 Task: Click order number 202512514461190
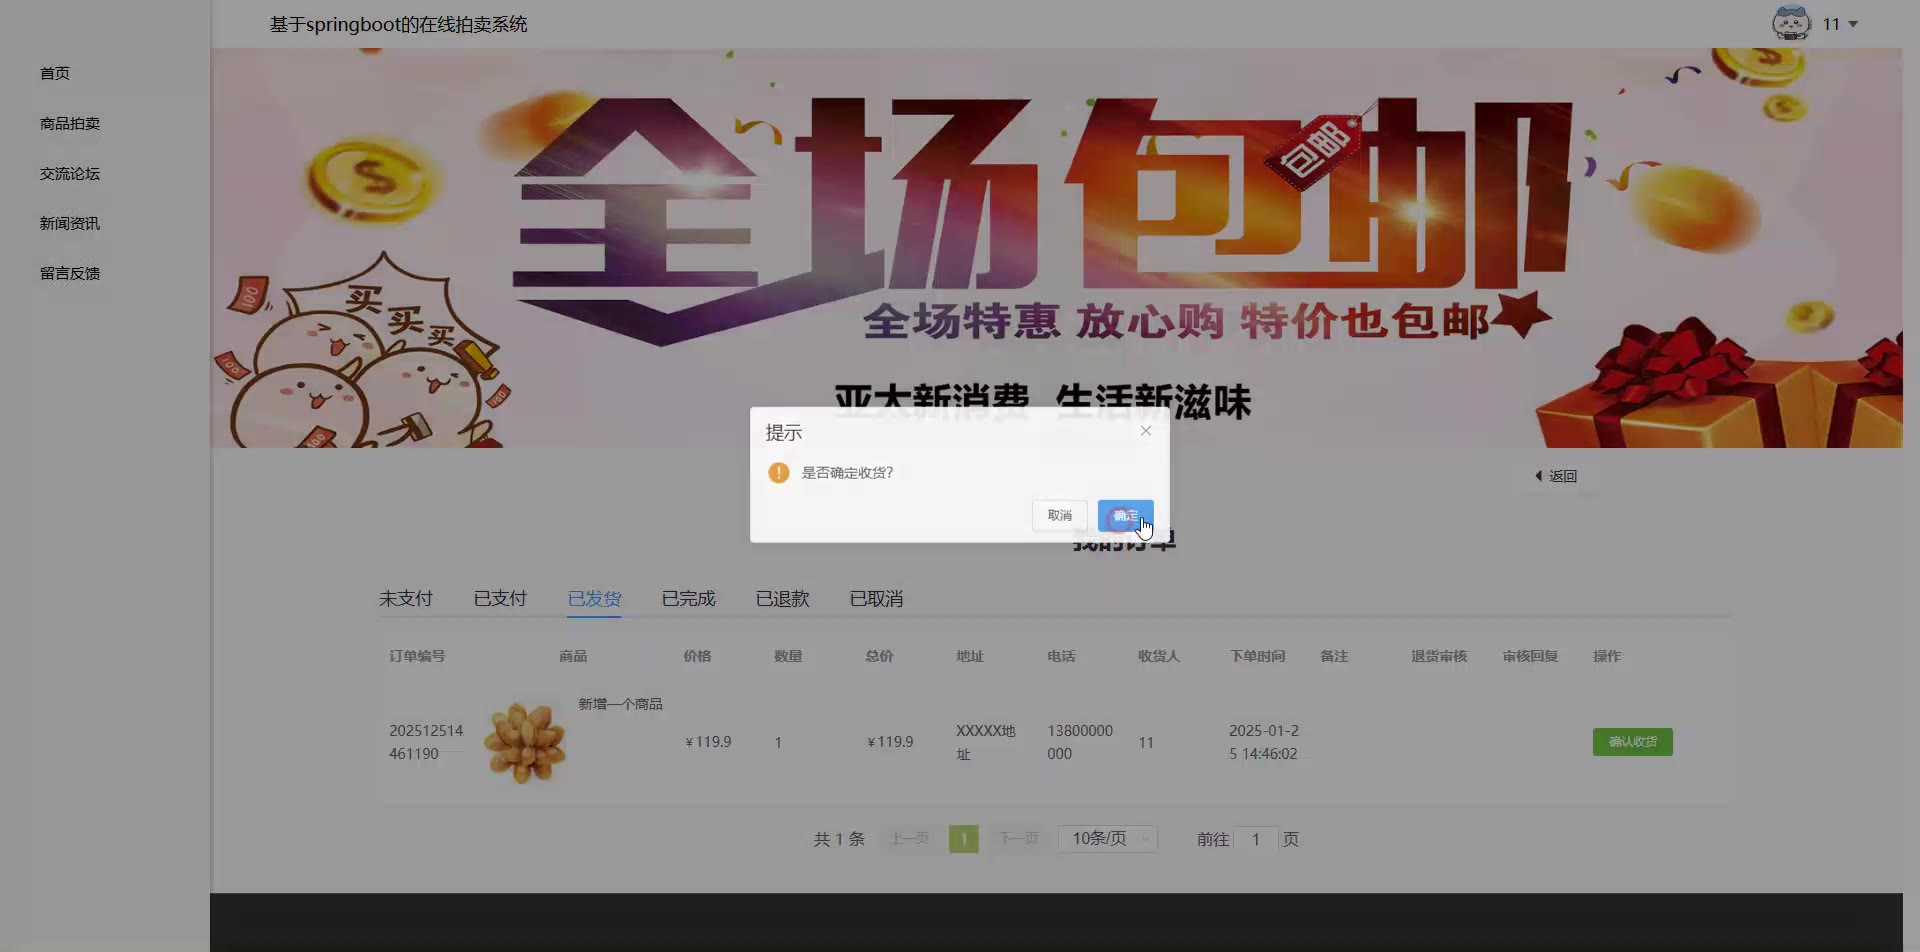(x=426, y=742)
